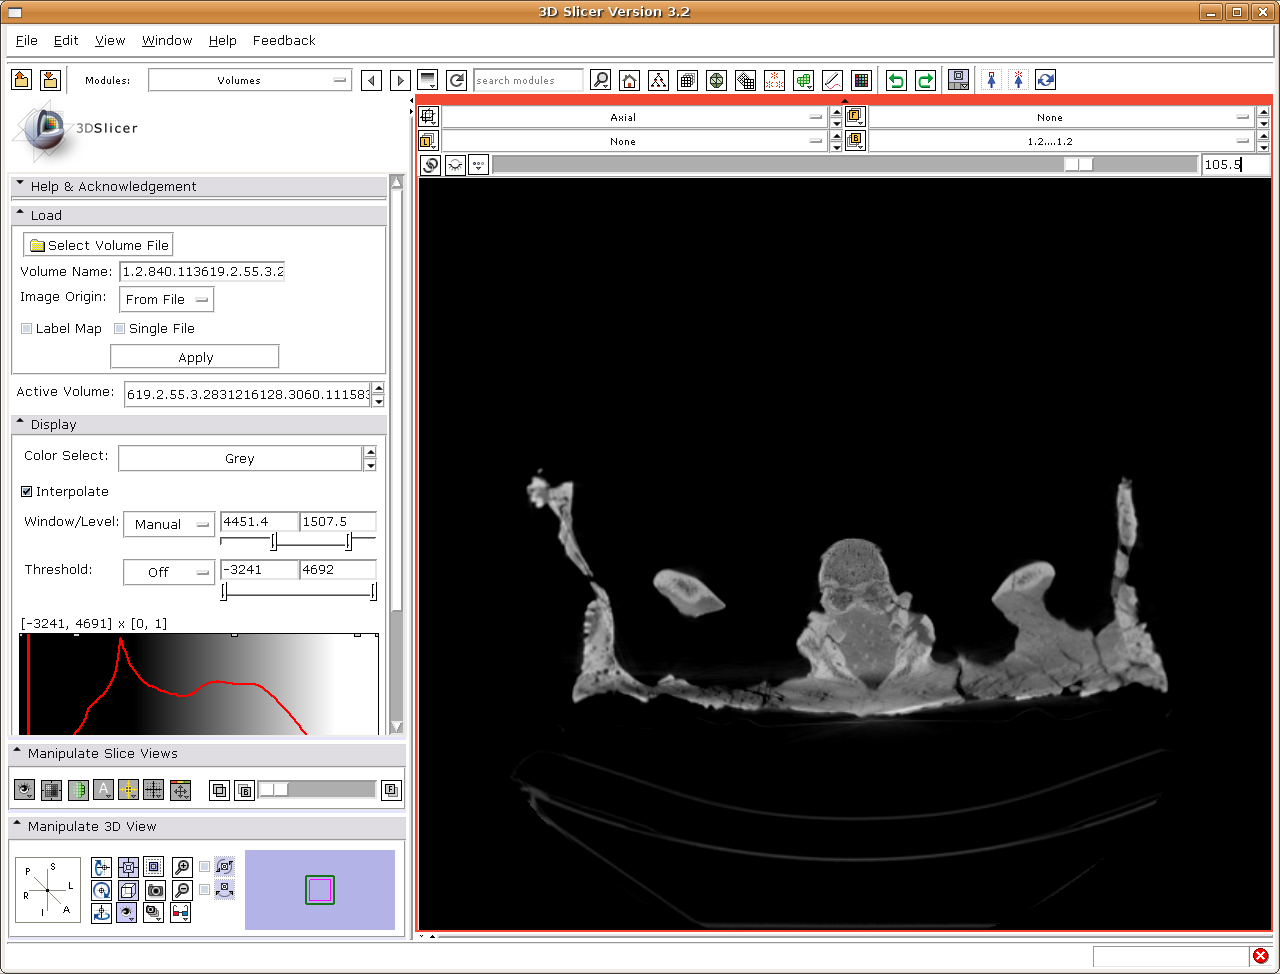The width and height of the screenshot is (1280, 974).
Task: Collapse the Load panel
Action: (198, 215)
